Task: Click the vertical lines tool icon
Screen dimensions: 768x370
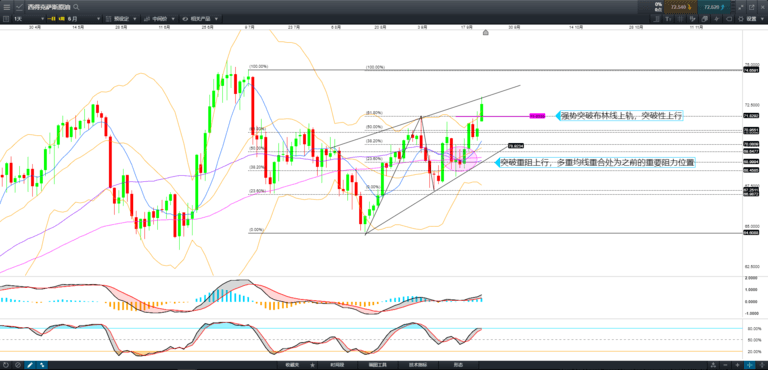Action: pyautogui.click(x=681, y=19)
